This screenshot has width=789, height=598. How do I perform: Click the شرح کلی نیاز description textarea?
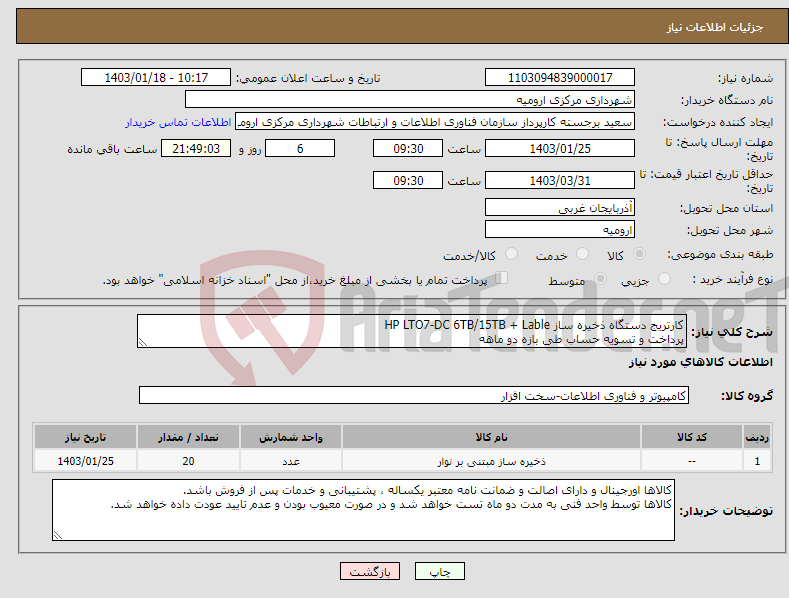412,331
